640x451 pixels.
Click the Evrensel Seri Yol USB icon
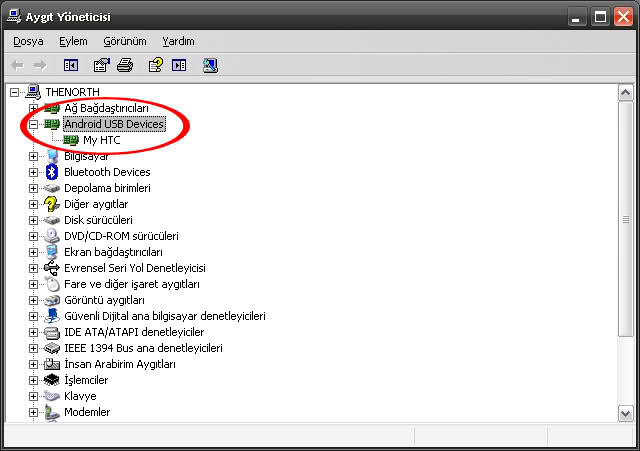pyautogui.click(x=52, y=268)
